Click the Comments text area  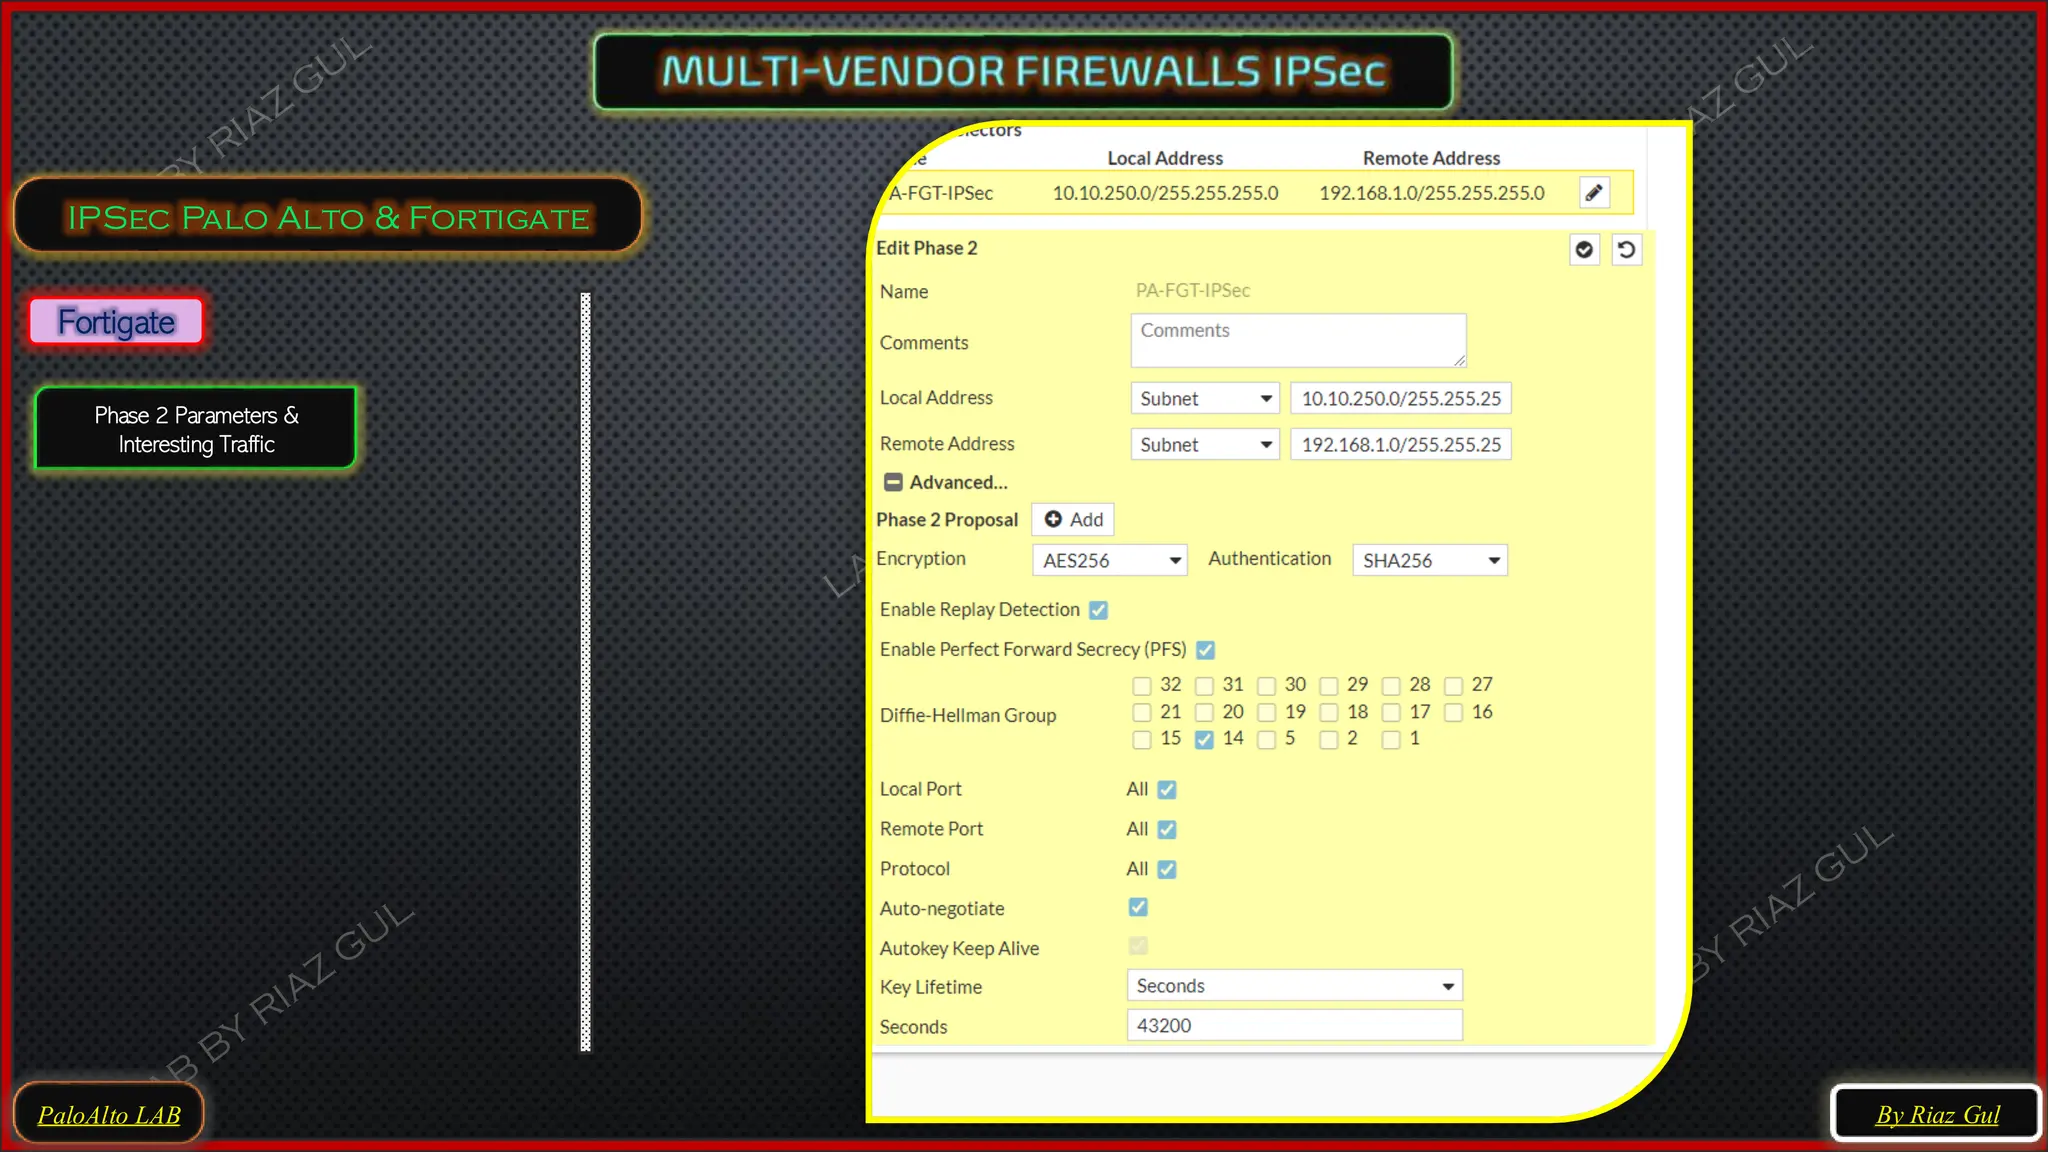1298,340
